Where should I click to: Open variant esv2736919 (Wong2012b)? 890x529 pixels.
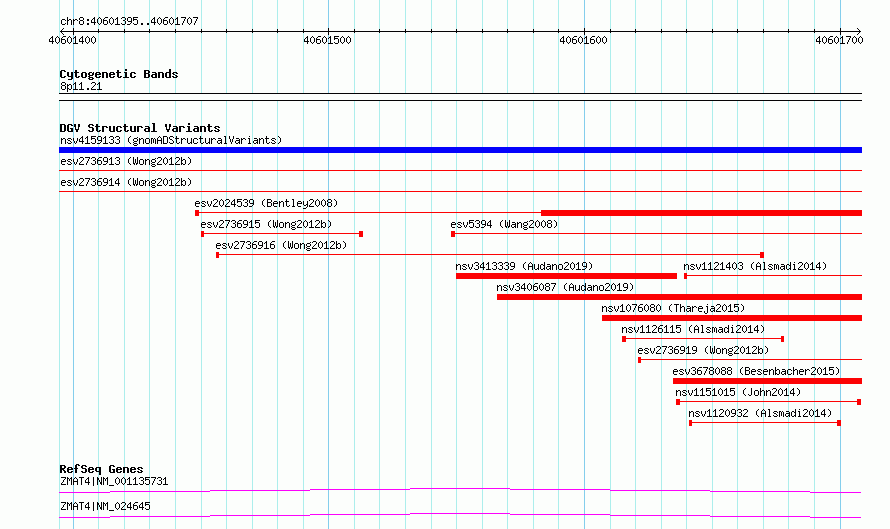tap(703, 350)
